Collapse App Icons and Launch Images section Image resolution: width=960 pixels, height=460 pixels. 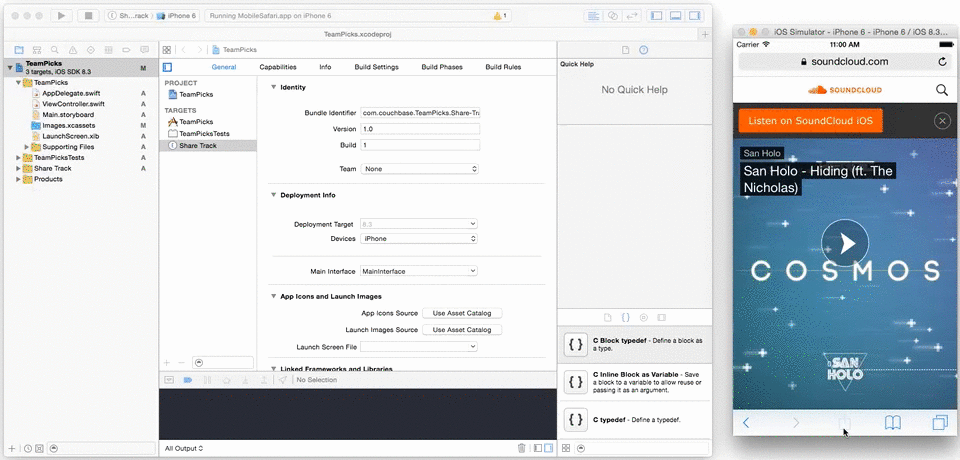pos(273,296)
